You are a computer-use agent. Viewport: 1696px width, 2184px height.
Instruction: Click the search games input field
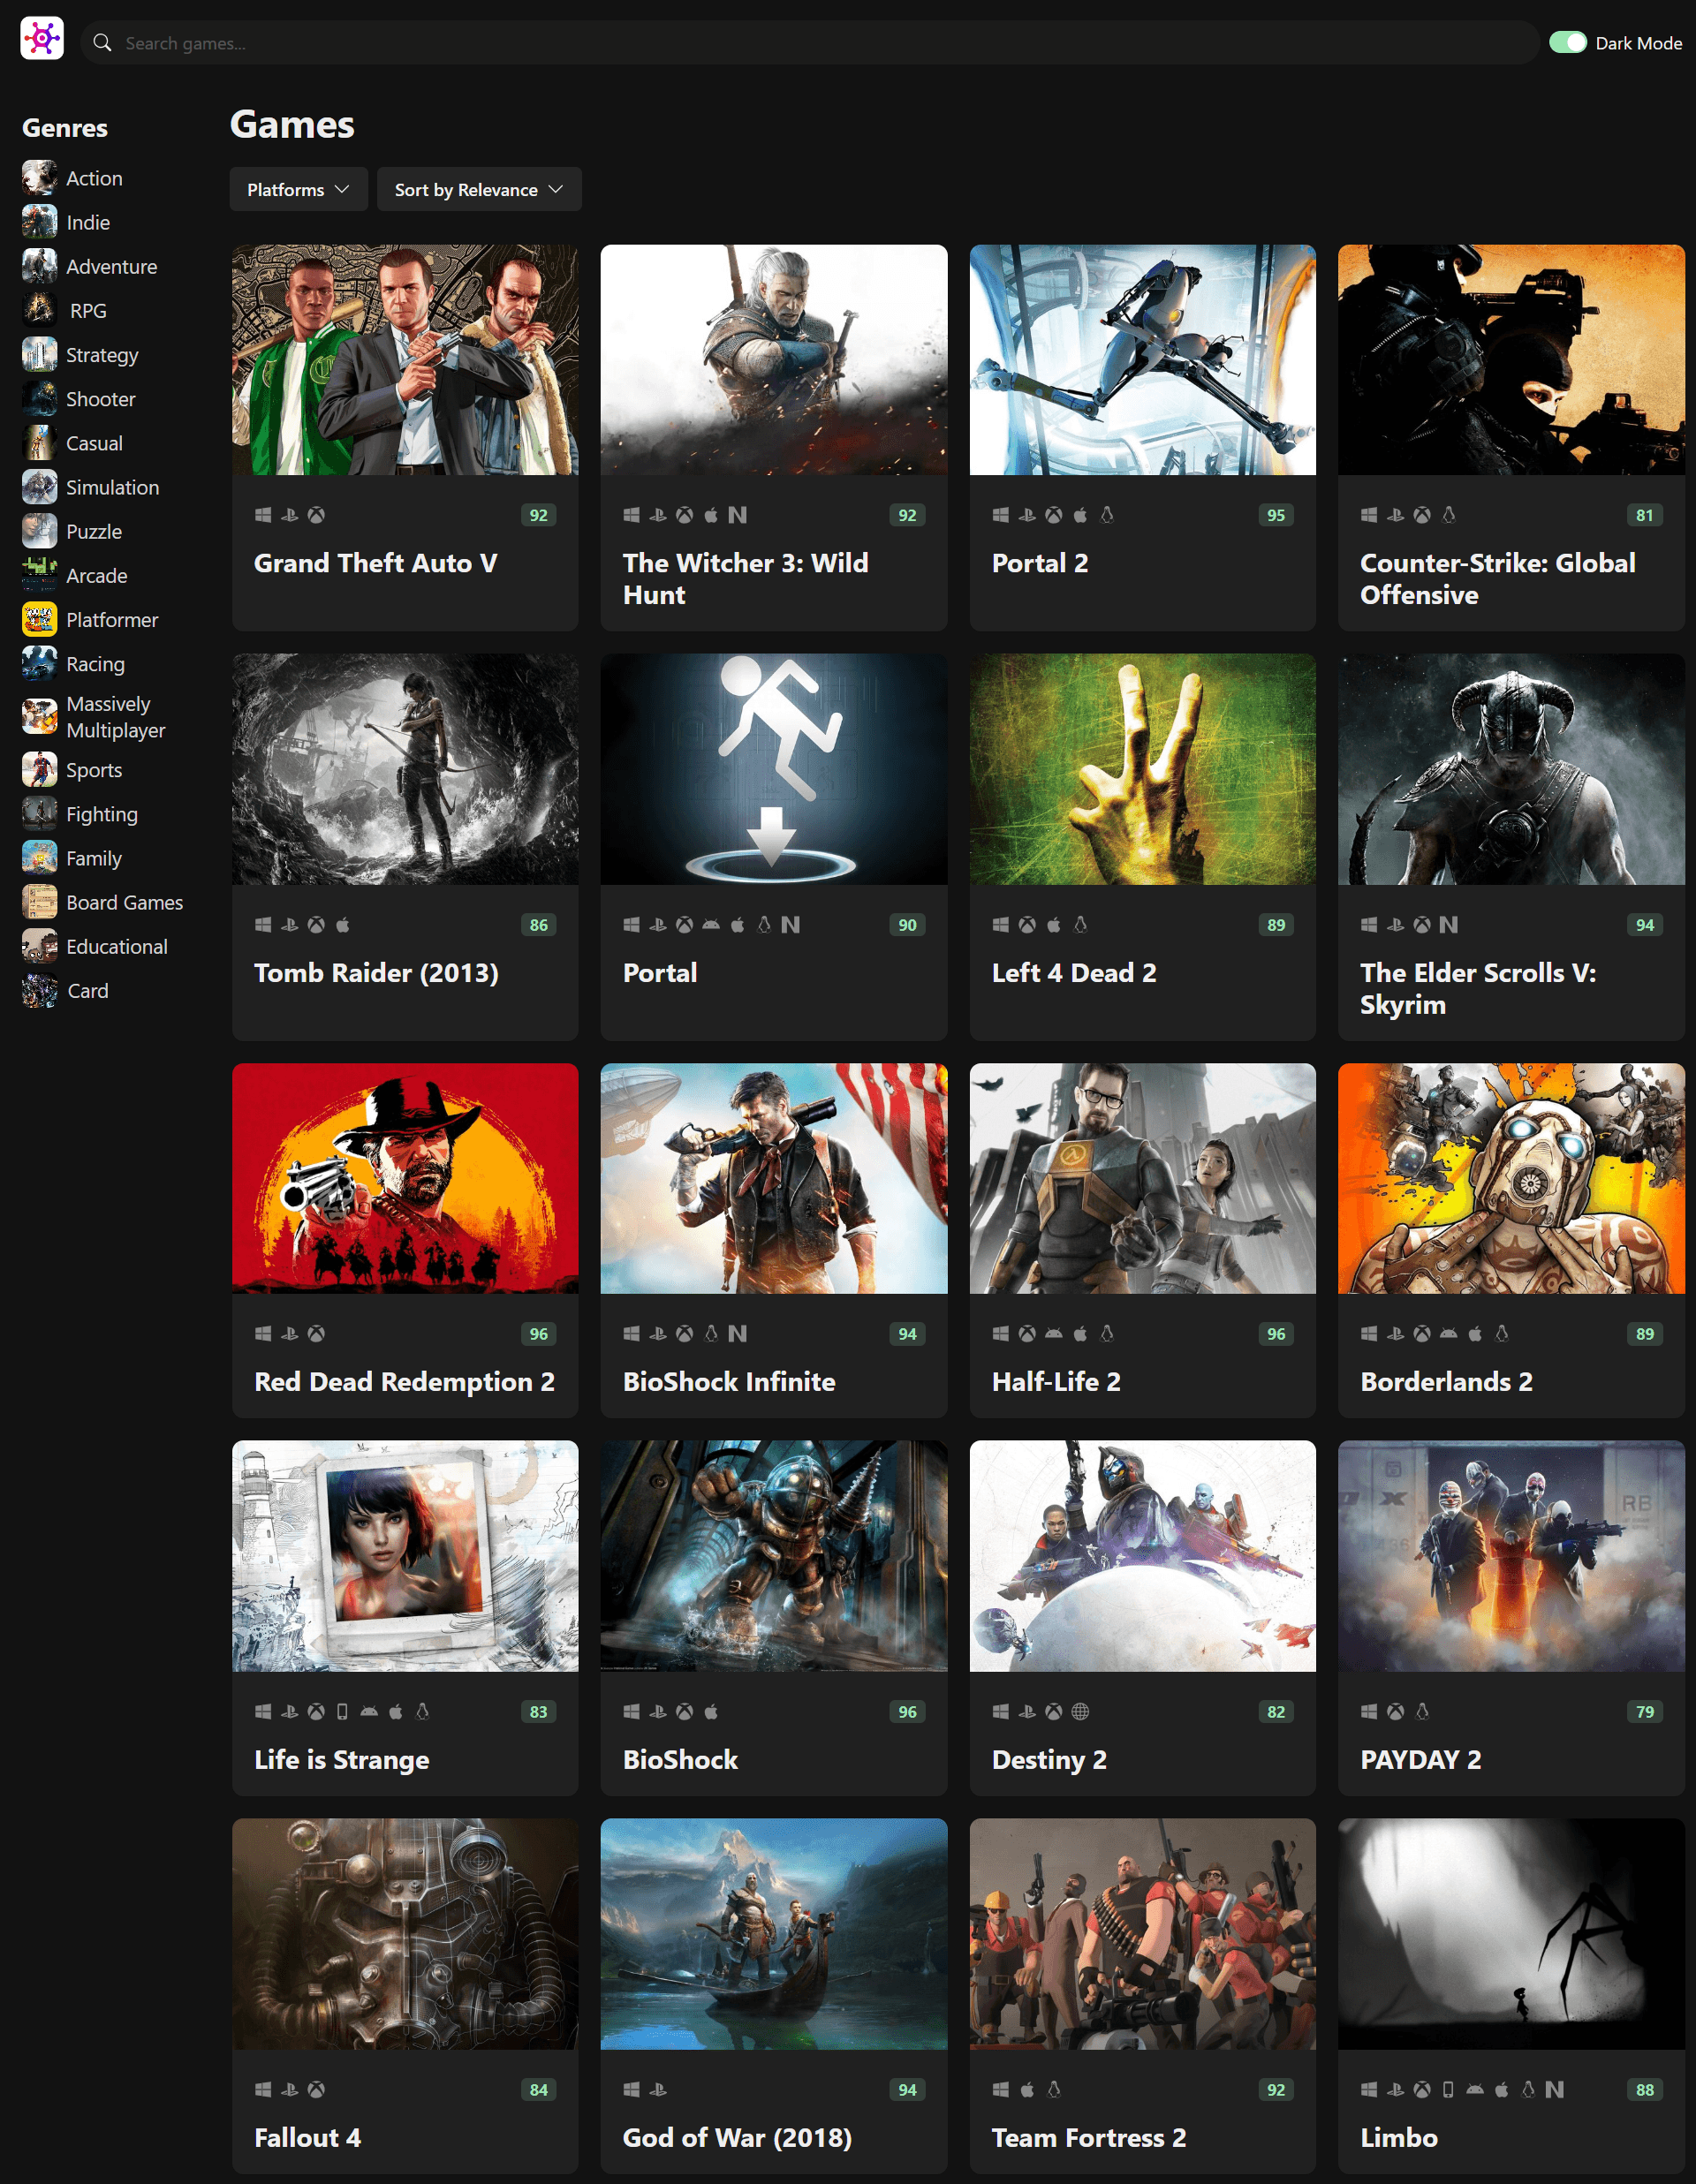click(x=700, y=42)
